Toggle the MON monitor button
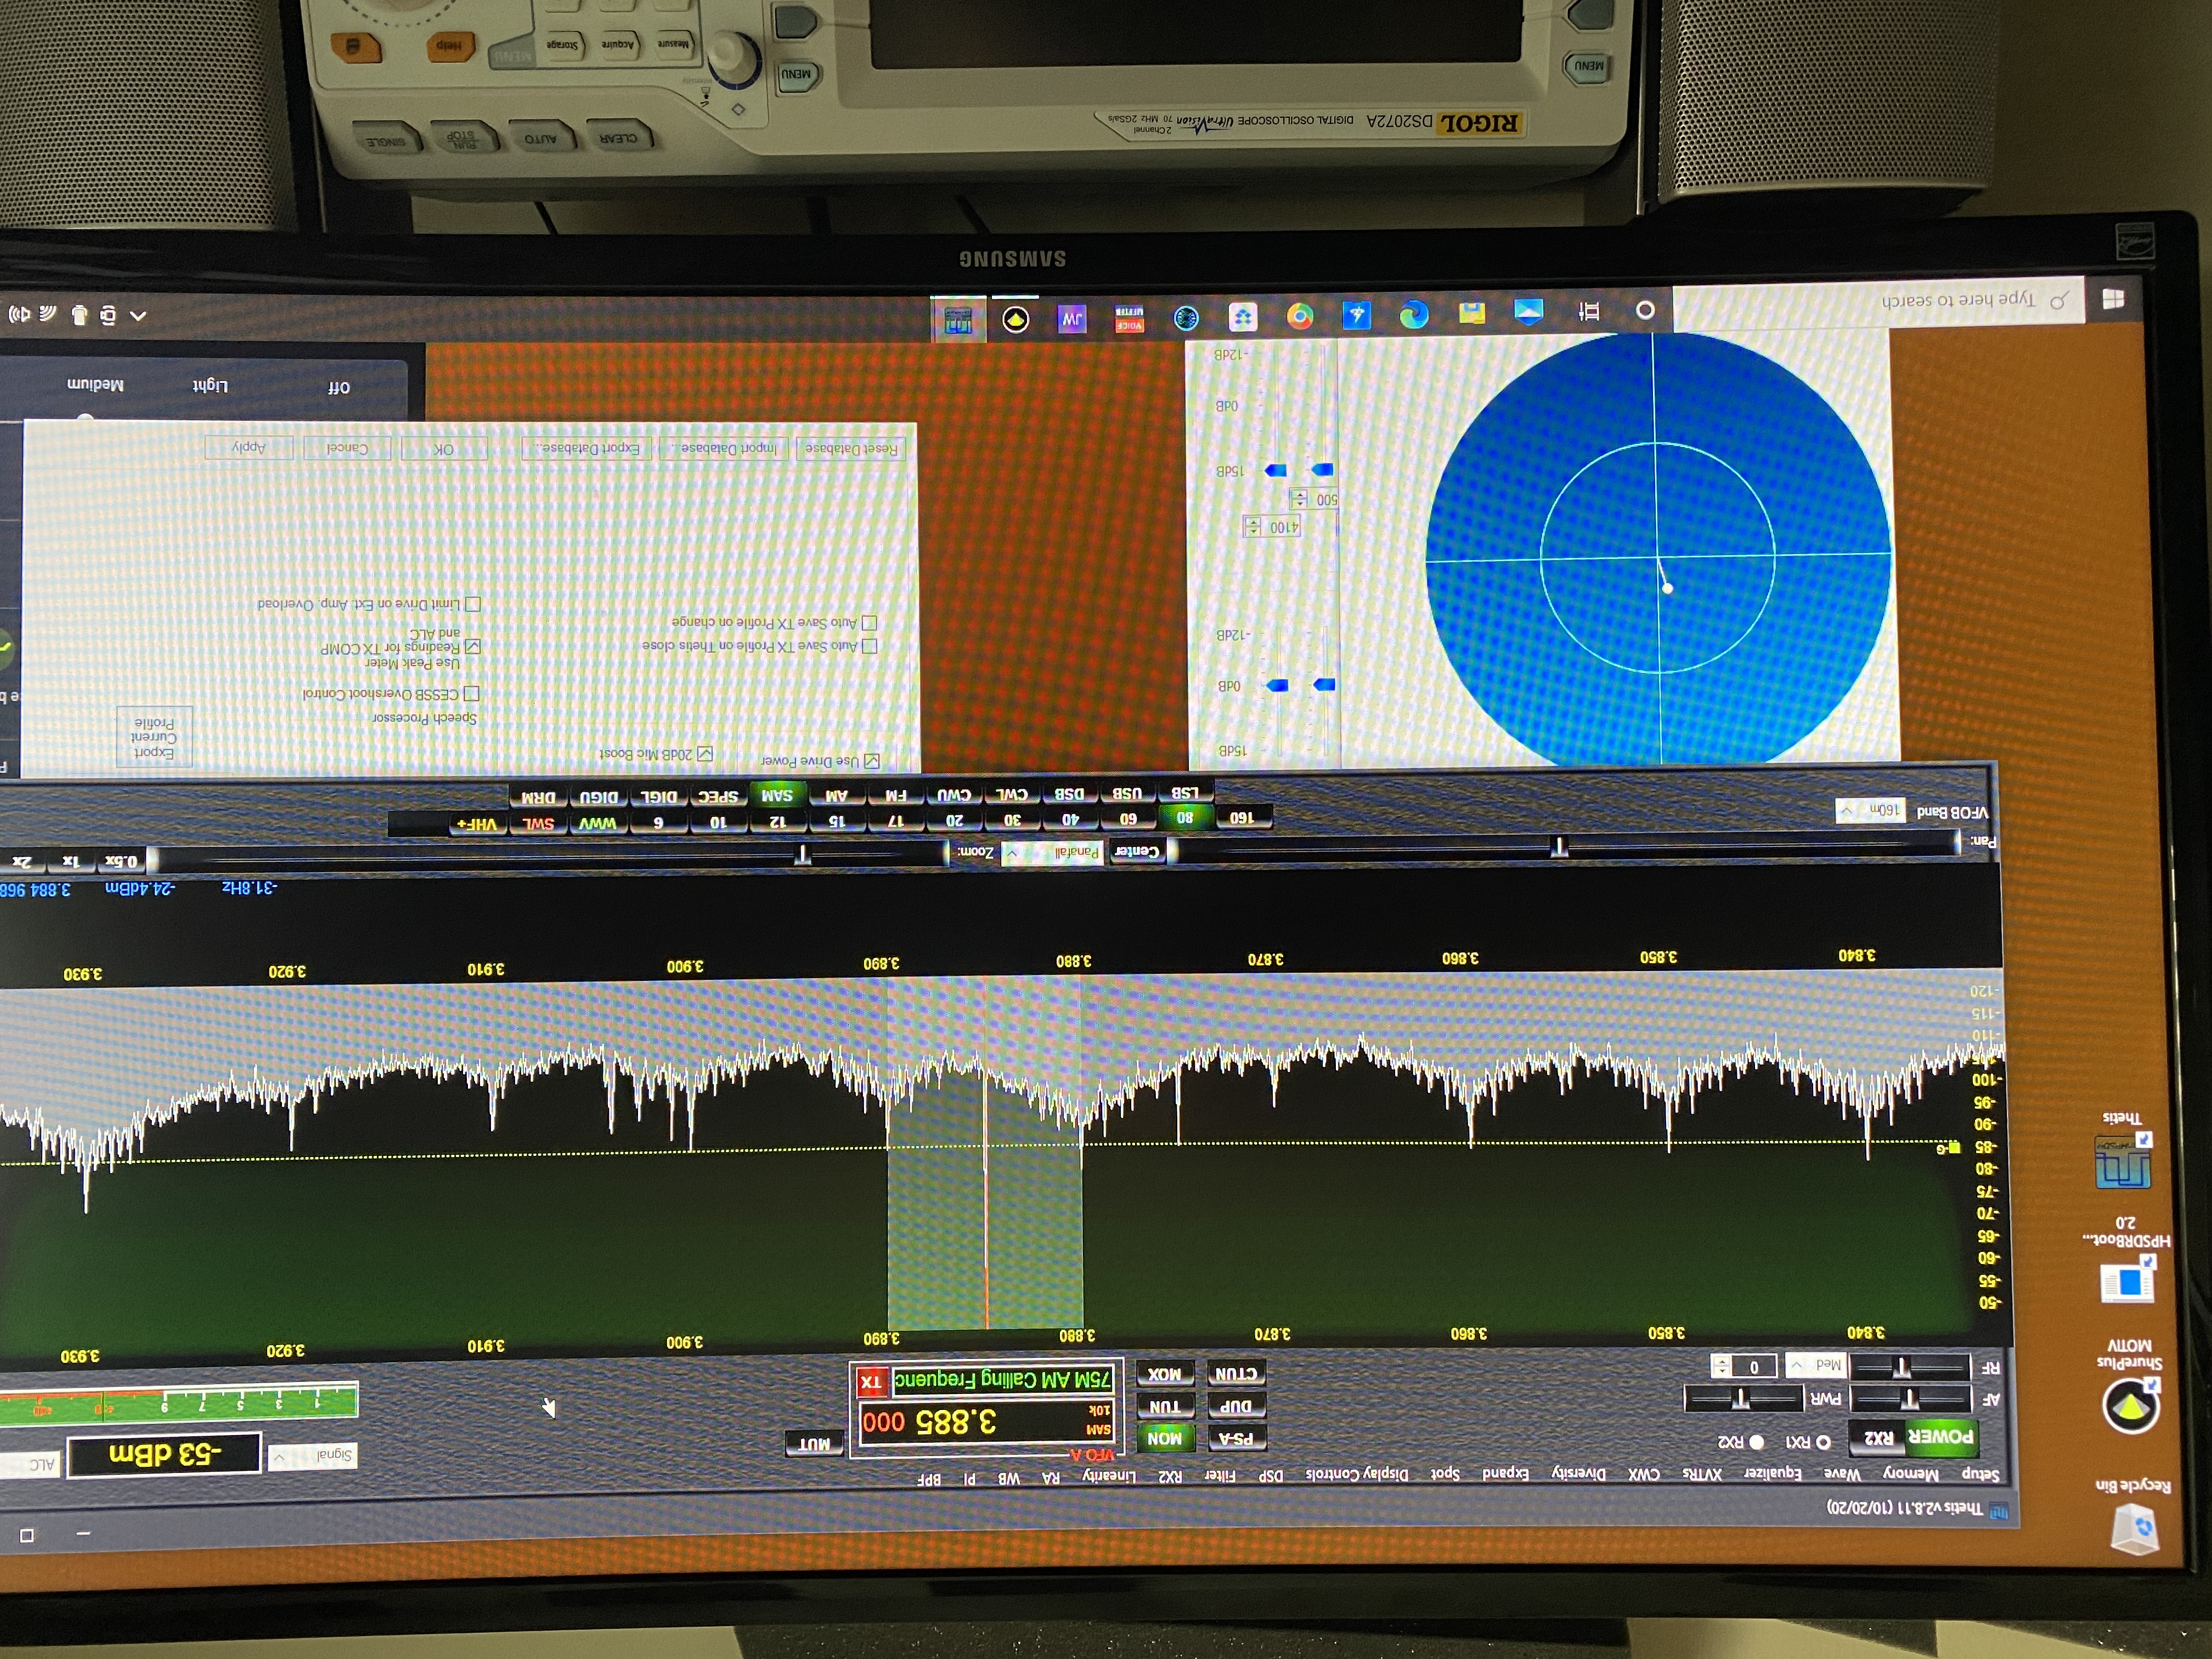Screen dimensions: 2212x1659 coord(1164,1438)
